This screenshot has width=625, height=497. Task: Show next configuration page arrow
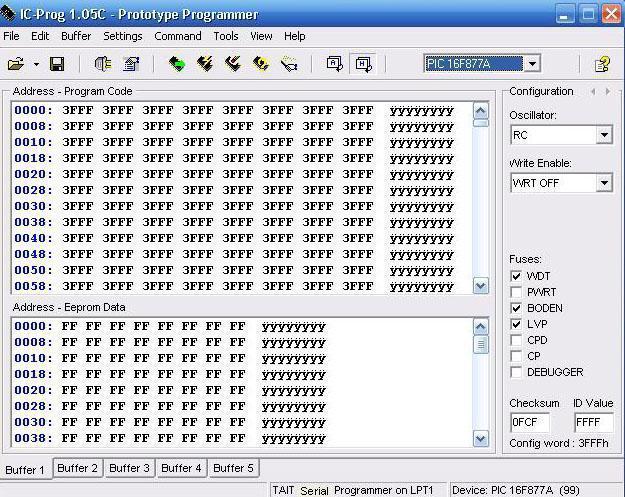pos(607,91)
